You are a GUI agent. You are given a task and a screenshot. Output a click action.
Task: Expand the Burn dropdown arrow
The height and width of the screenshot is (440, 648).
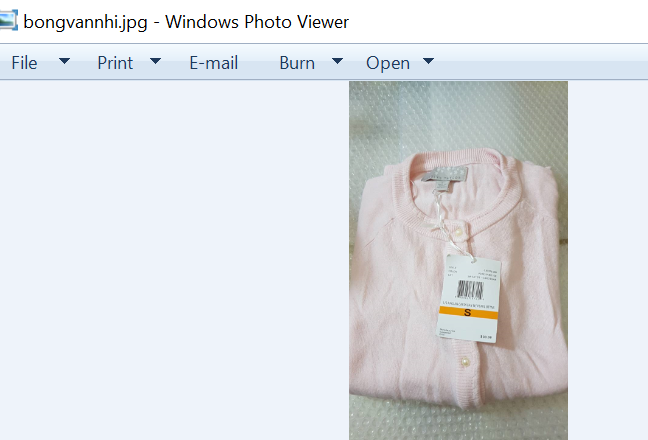337,62
